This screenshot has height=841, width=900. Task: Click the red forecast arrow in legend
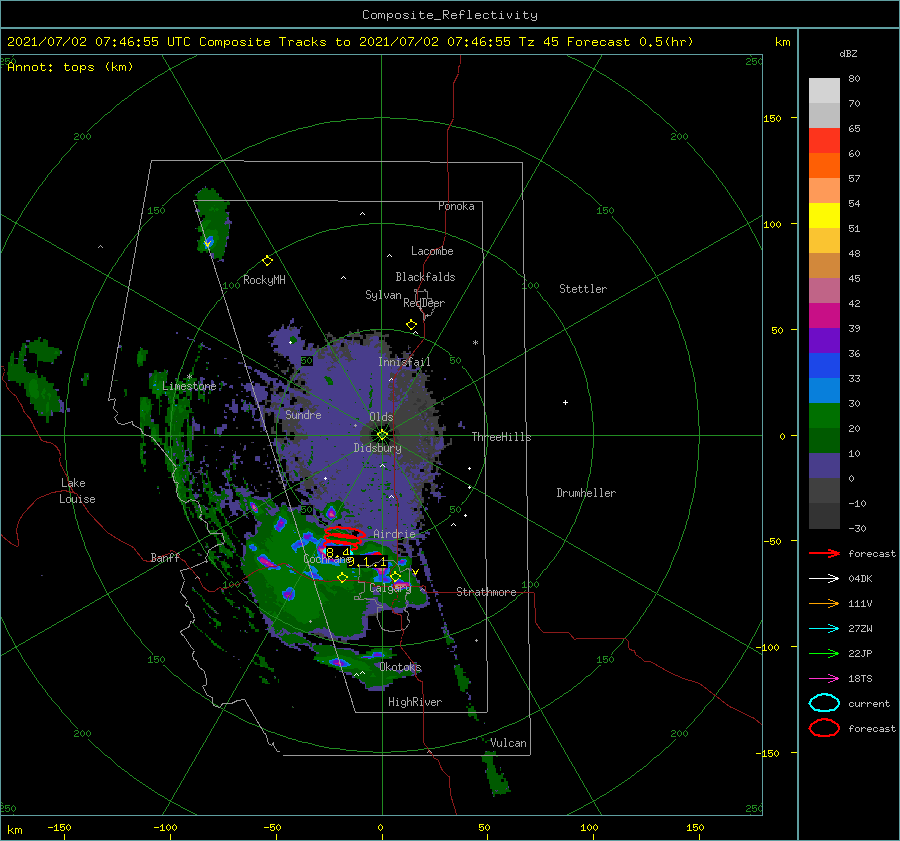pyautogui.click(x=824, y=553)
